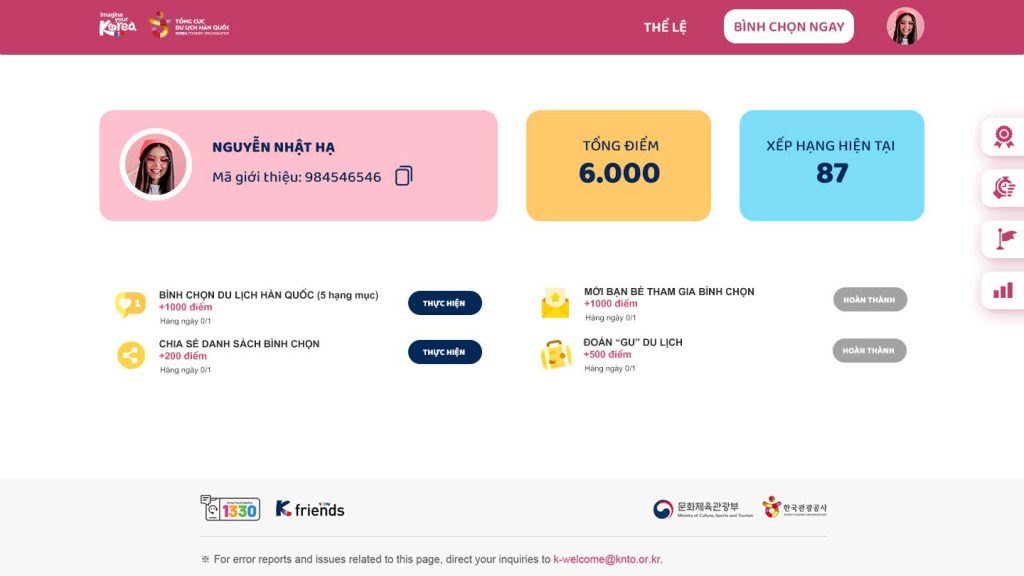
Task: Open the k-welcome@knto.or.kr email link
Action: [x=607, y=559]
